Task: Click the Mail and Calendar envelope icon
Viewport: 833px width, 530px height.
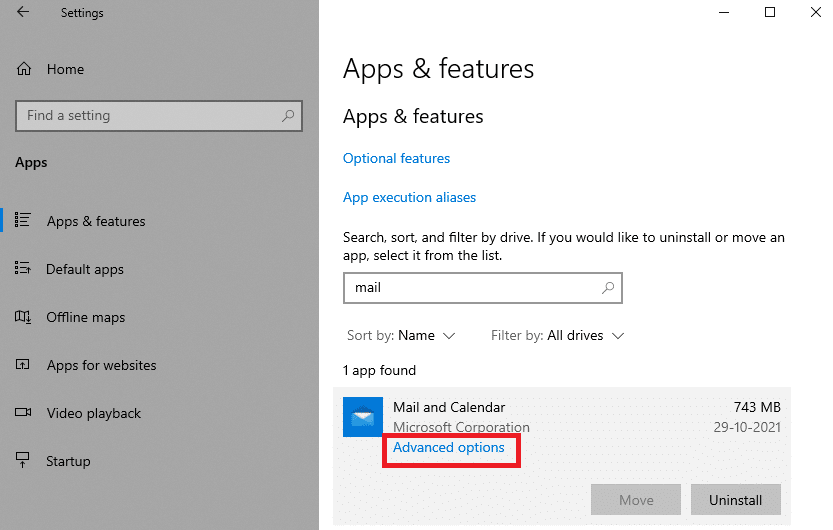Action: click(363, 417)
